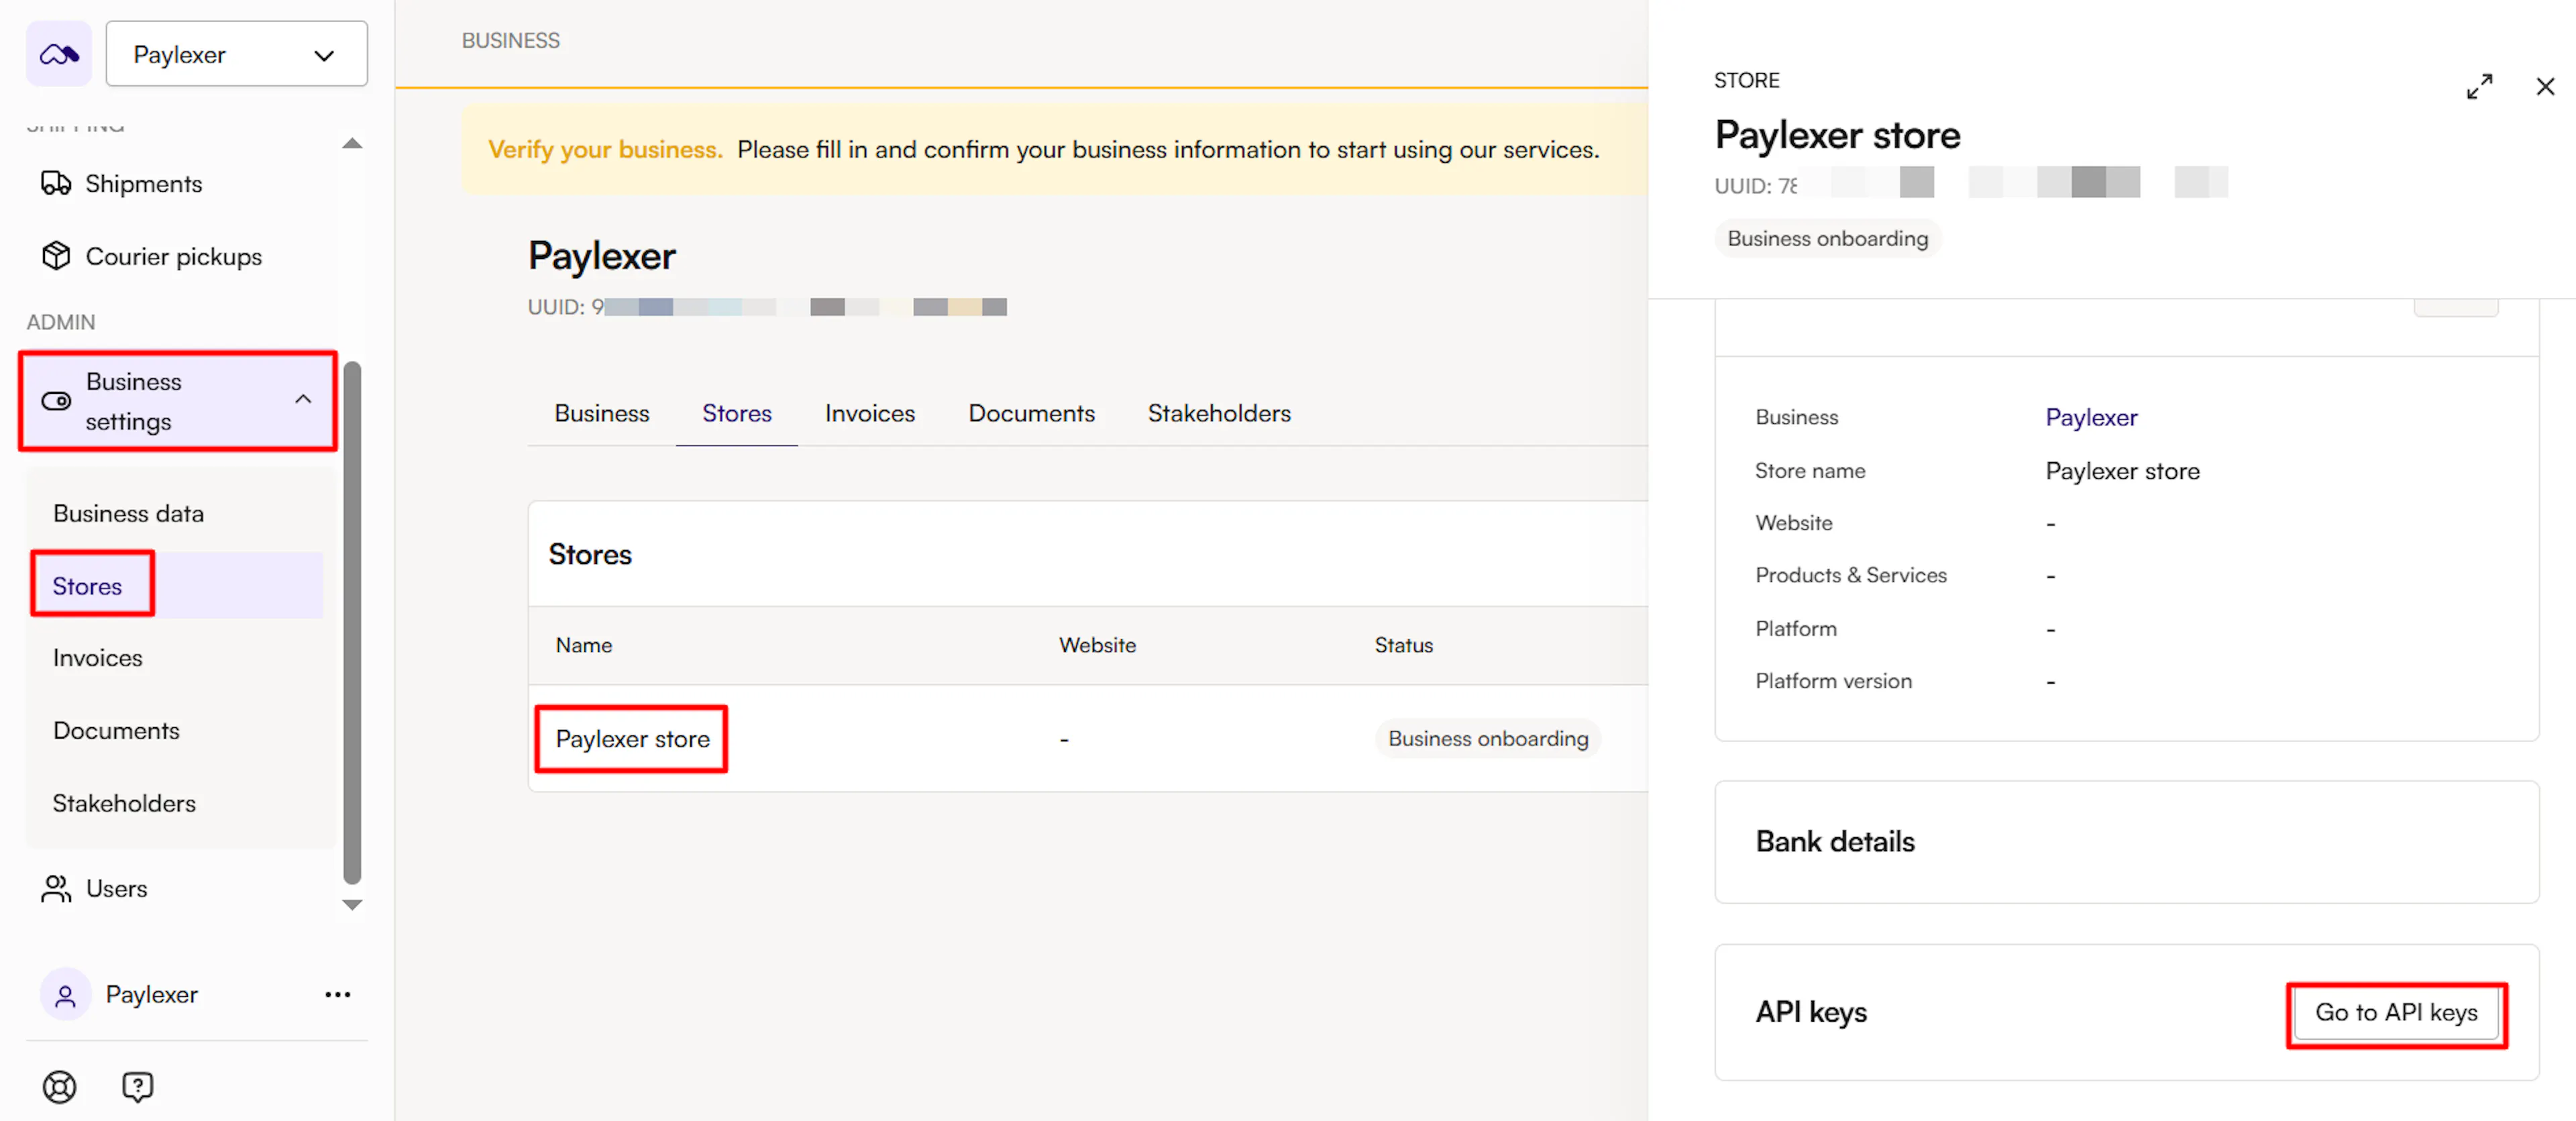
Task: Click the Paylexer user avatar icon
Action: pyautogui.click(x=65, y=995)
